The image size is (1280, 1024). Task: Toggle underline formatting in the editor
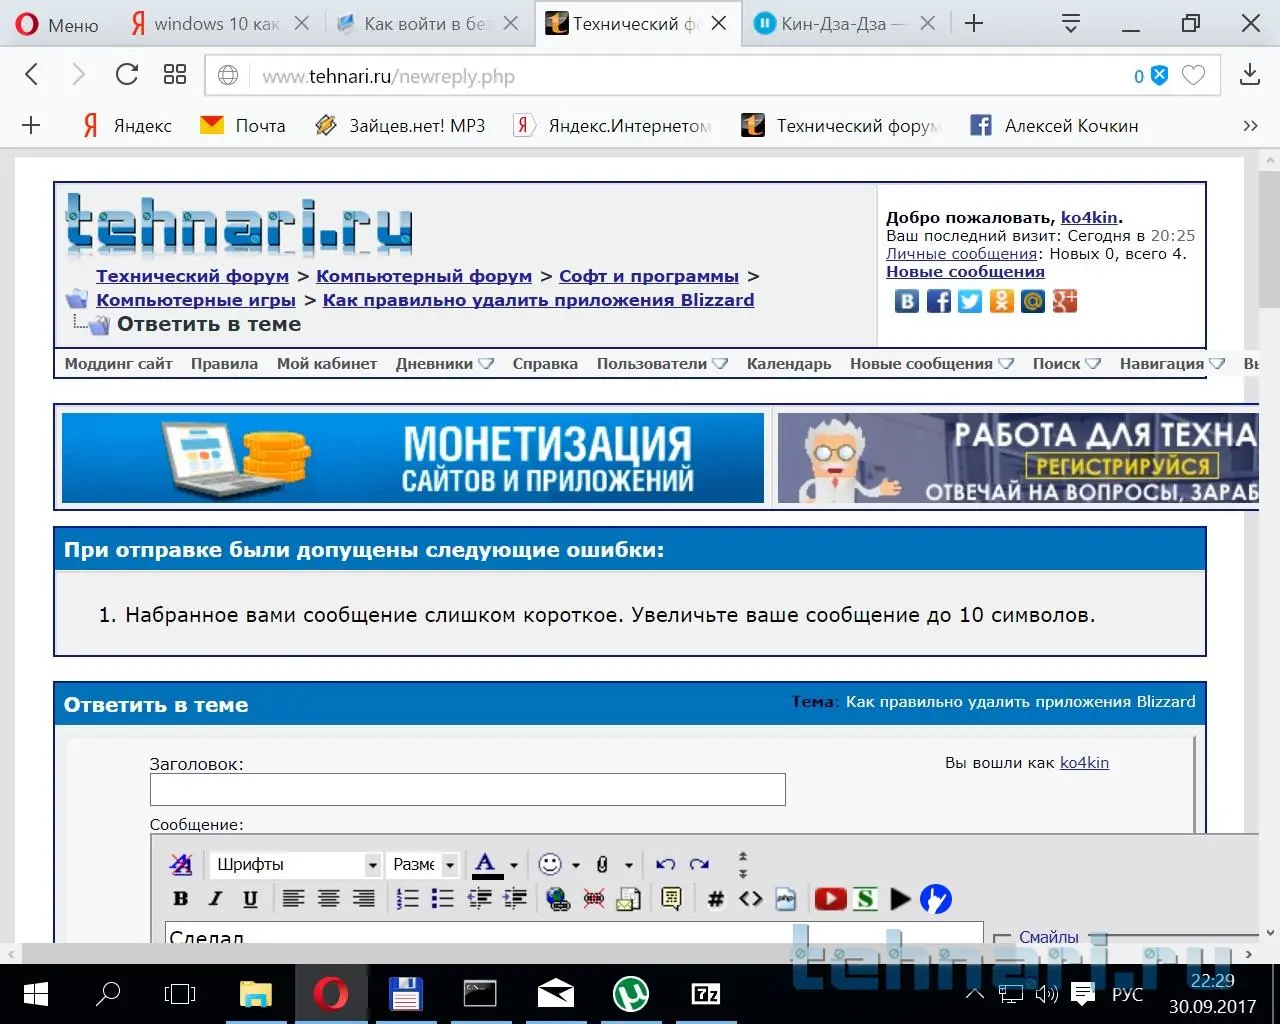click(x=250, y=899)
